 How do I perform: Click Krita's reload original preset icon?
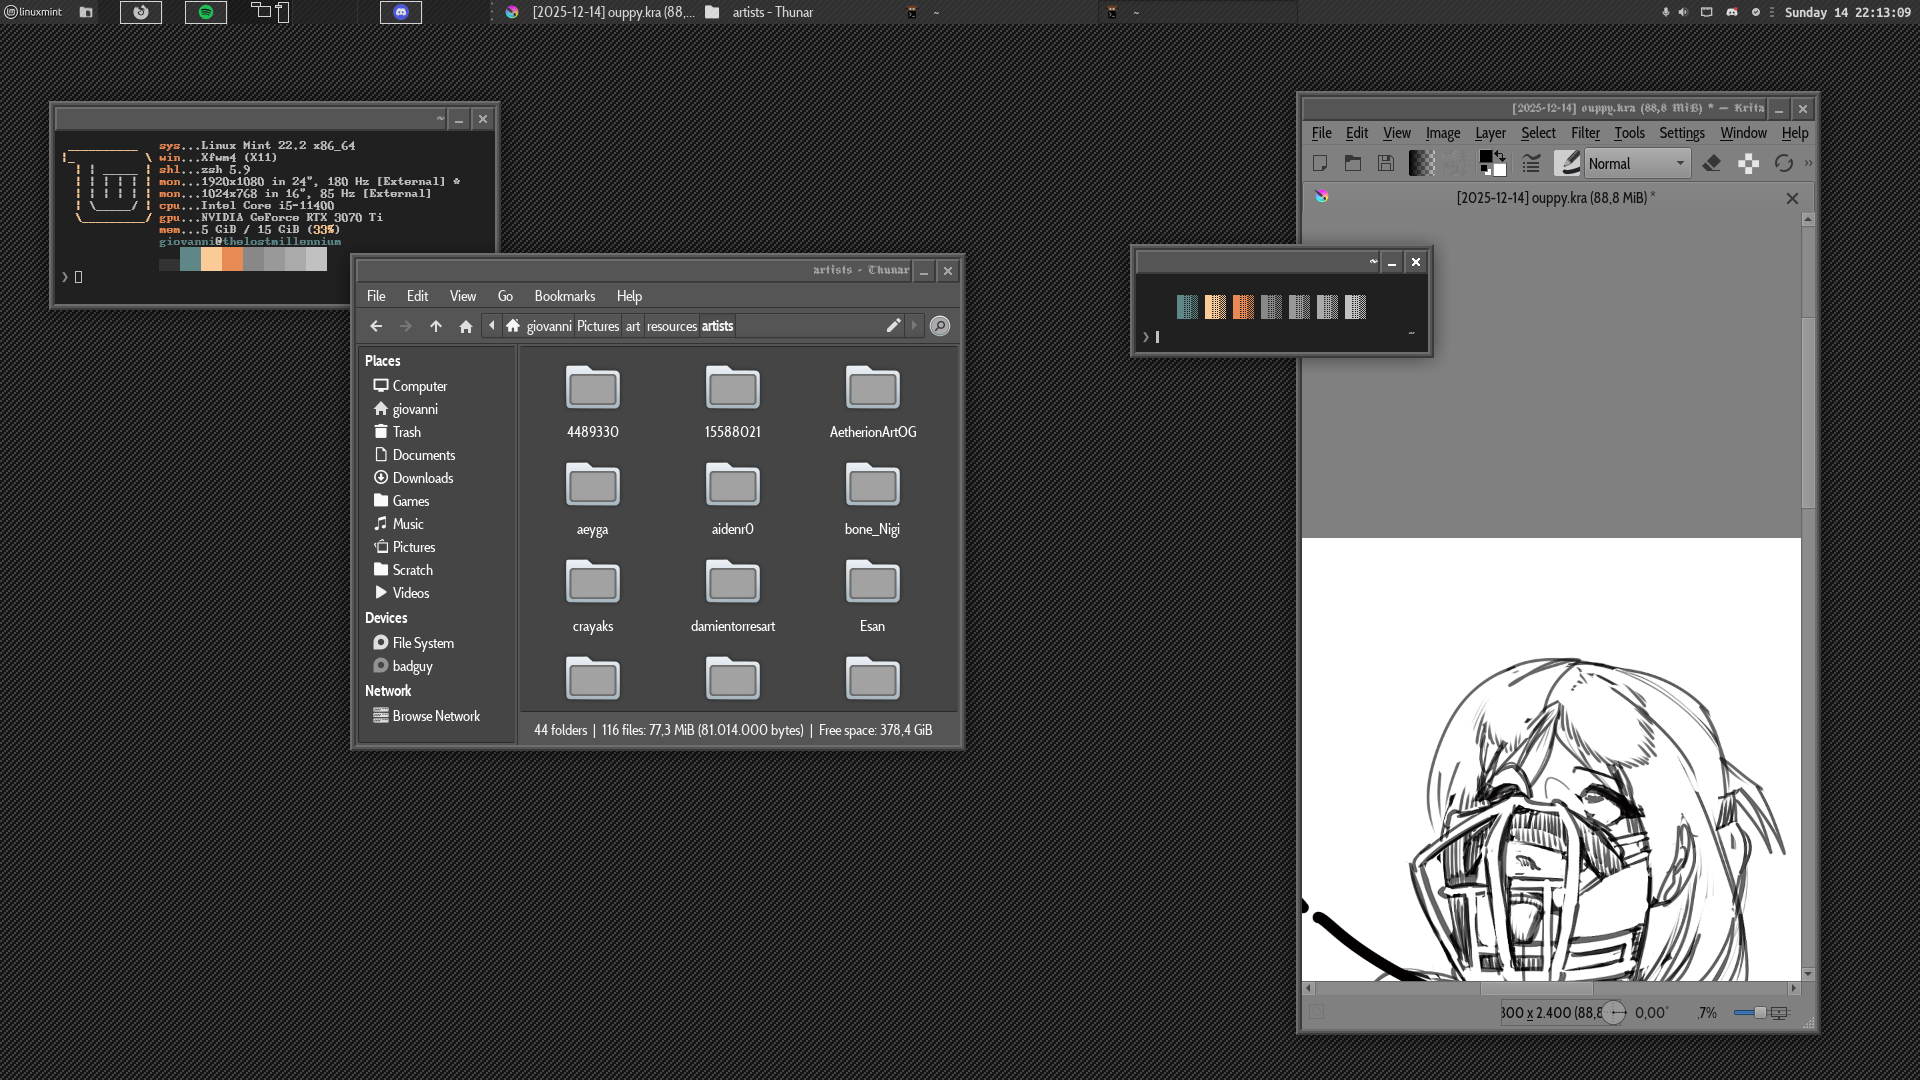click(1783, 163)
